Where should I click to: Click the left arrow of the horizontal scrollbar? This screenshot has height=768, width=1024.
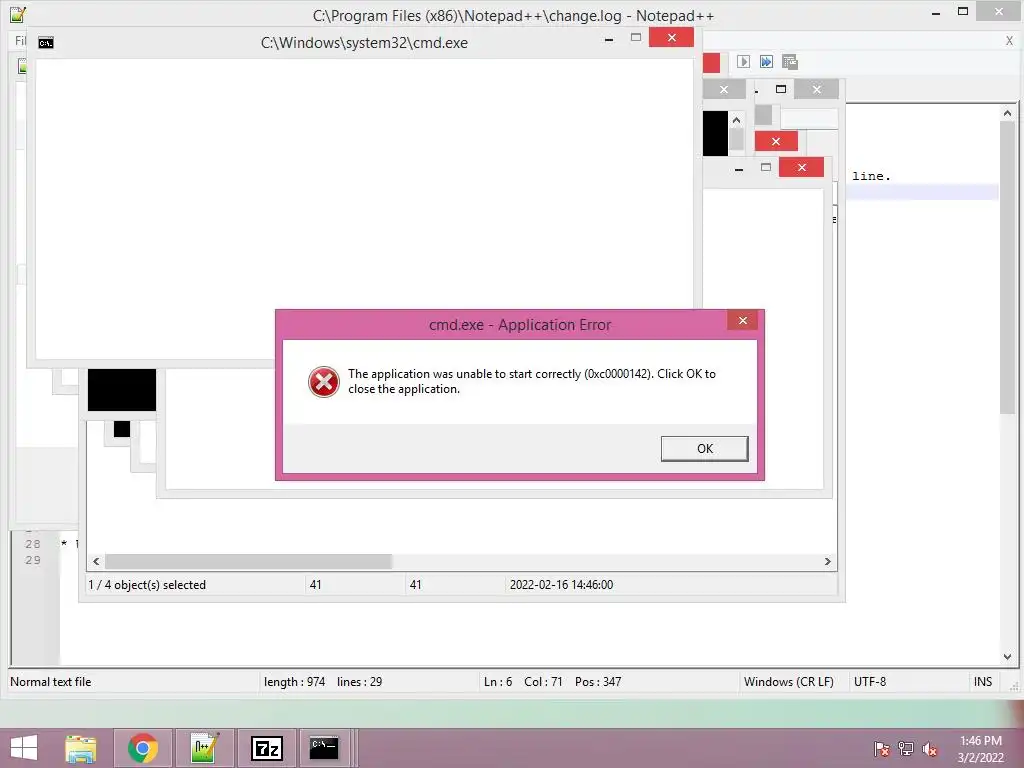pyautogui.click(x=96, y=562)
